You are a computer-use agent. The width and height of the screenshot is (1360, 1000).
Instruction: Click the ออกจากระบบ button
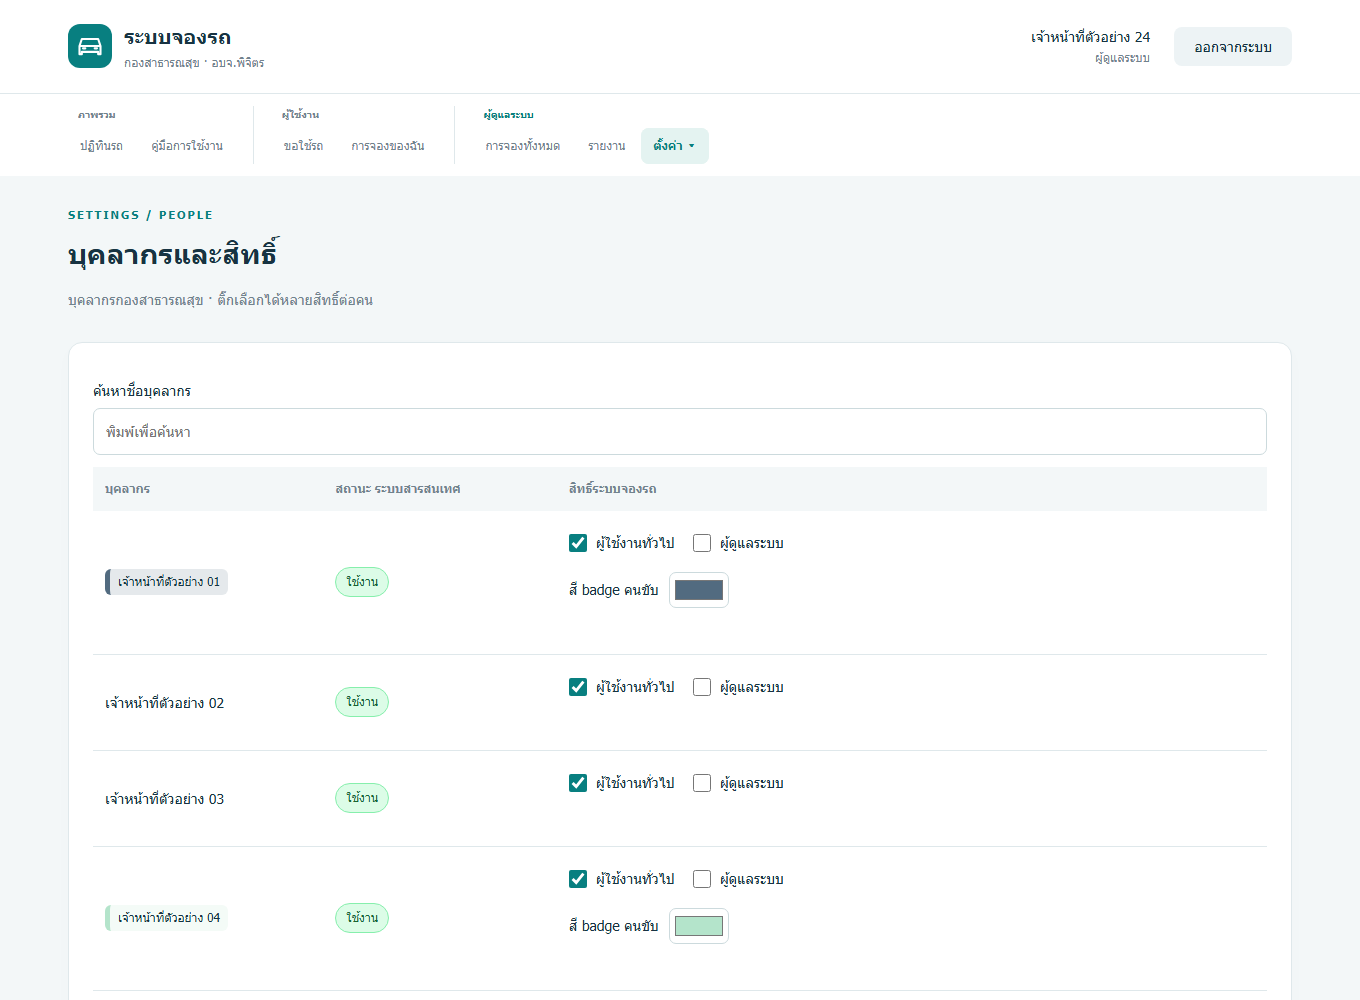[x=1233, y=47]
